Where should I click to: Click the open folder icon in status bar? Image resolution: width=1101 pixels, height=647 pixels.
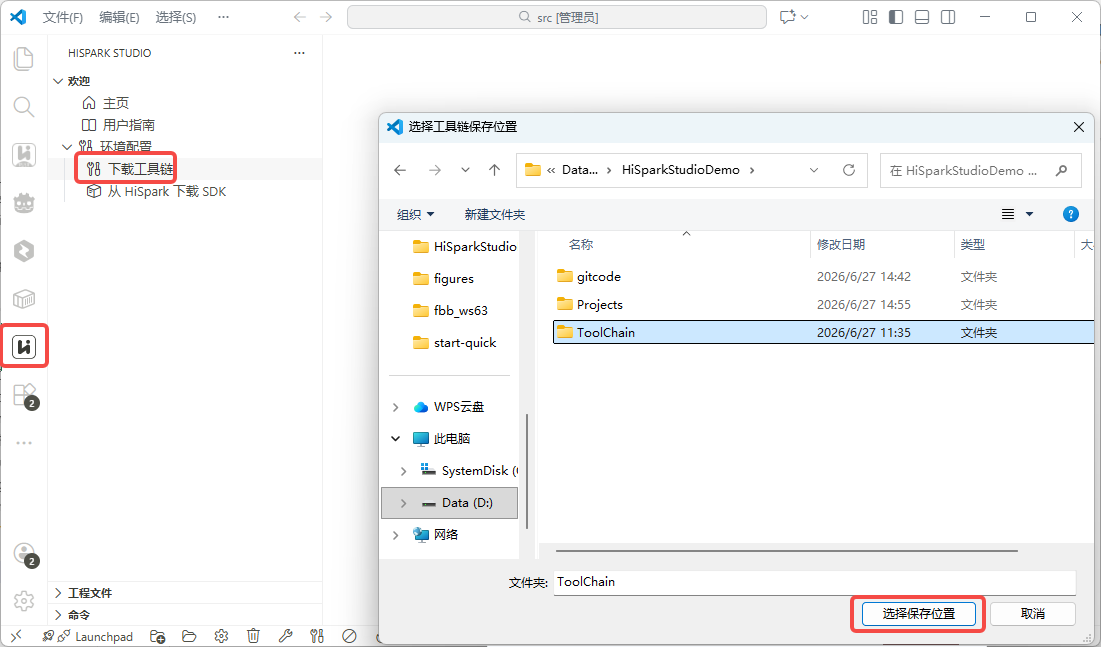[189, 636]
